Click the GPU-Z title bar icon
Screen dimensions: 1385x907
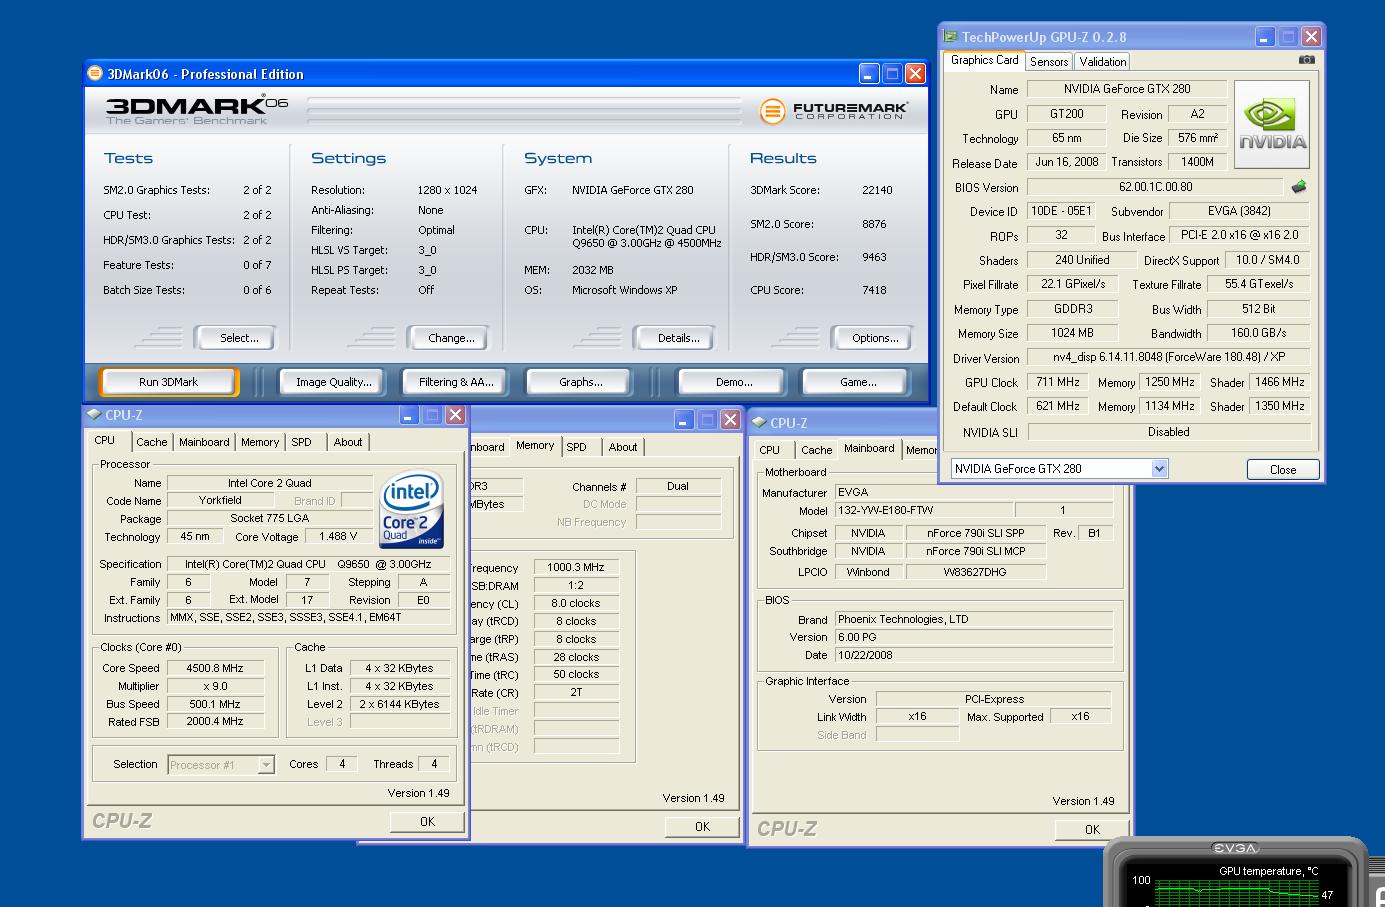click(950, 36)
